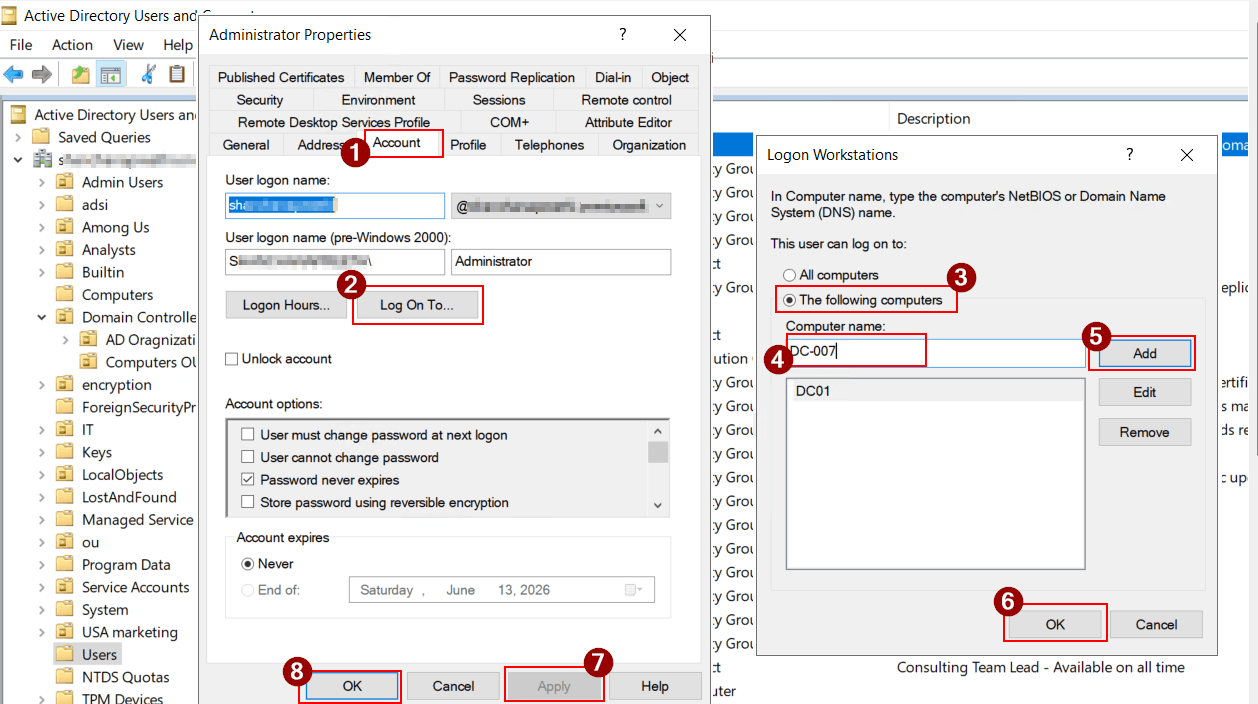Viewport: 1258px width, 704px height.
Task: Click the adsi OU folder icon
Action: point(65,204)
